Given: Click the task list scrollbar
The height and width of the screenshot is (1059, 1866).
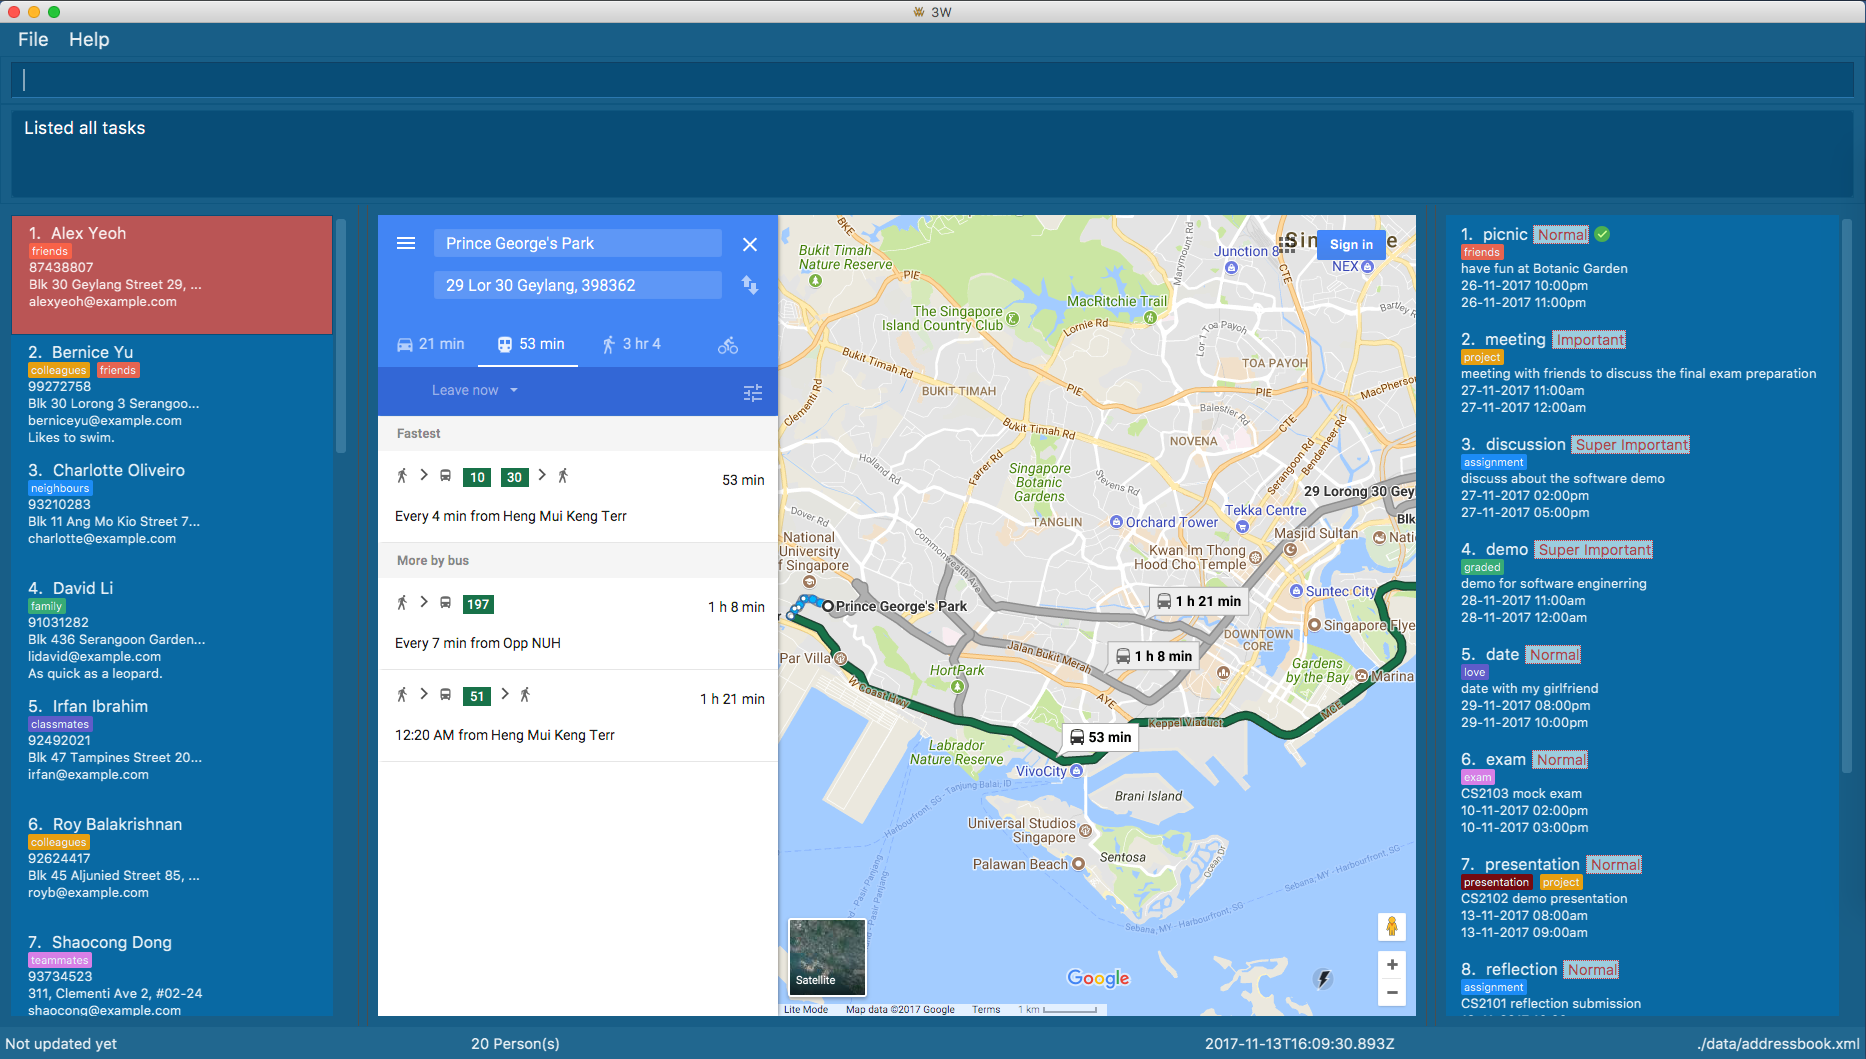Looking at the screenshot, I should pyautogui.click(x=1847, y=496).
